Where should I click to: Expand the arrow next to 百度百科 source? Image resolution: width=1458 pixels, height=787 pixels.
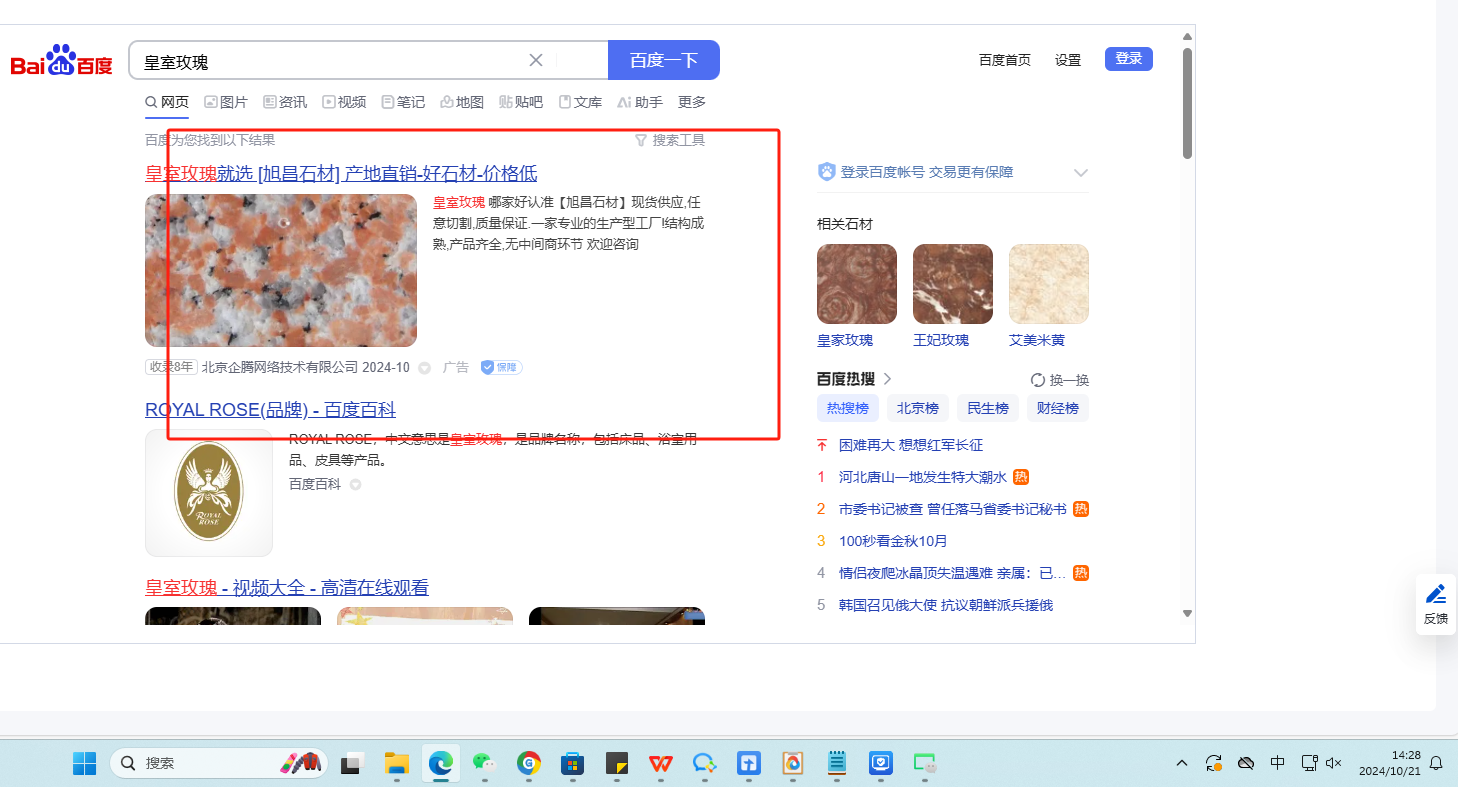coord(355,485)
